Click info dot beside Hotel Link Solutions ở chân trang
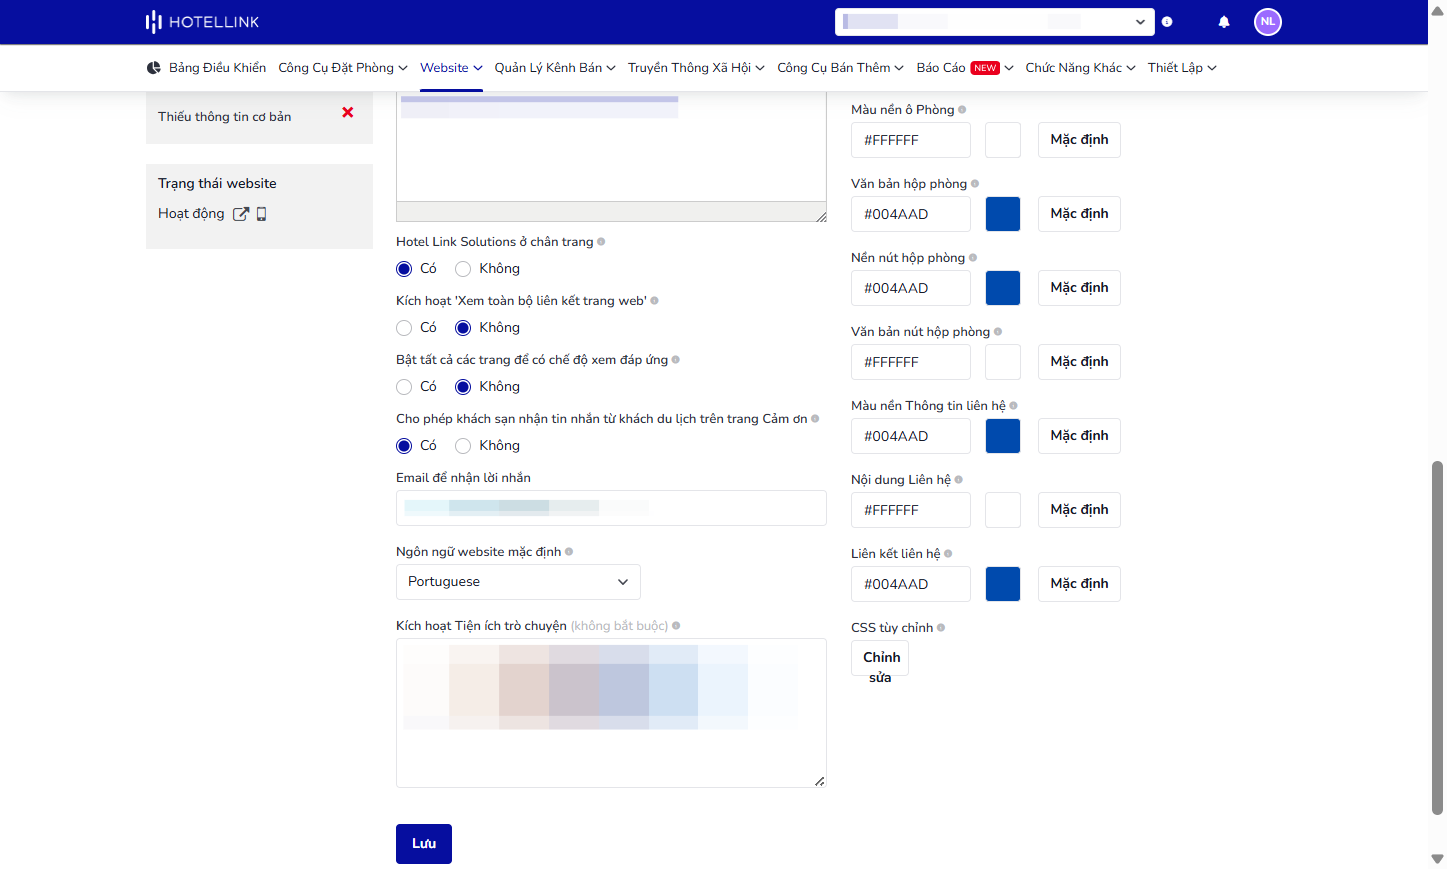The image size is (1447, 869). tap(601, 242)
